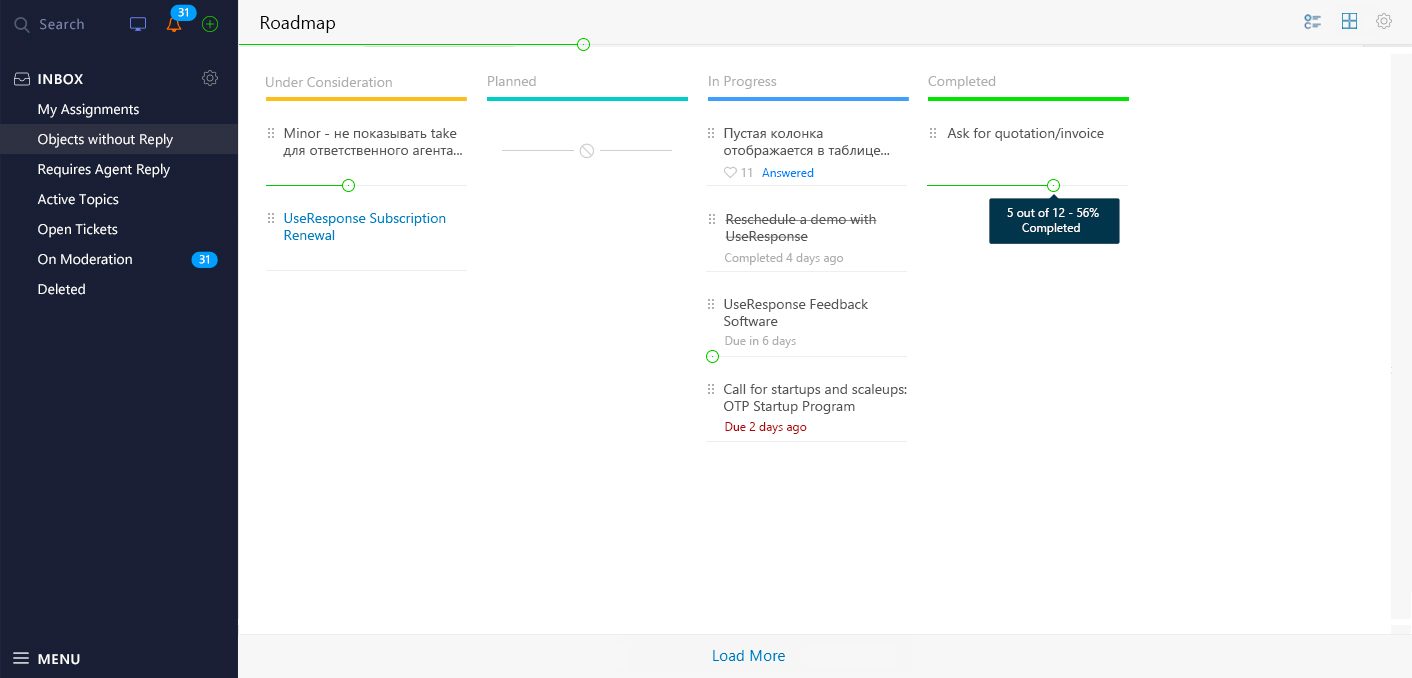Click drag handle beside Ask for quotation/invoice

tap(933, 133)
